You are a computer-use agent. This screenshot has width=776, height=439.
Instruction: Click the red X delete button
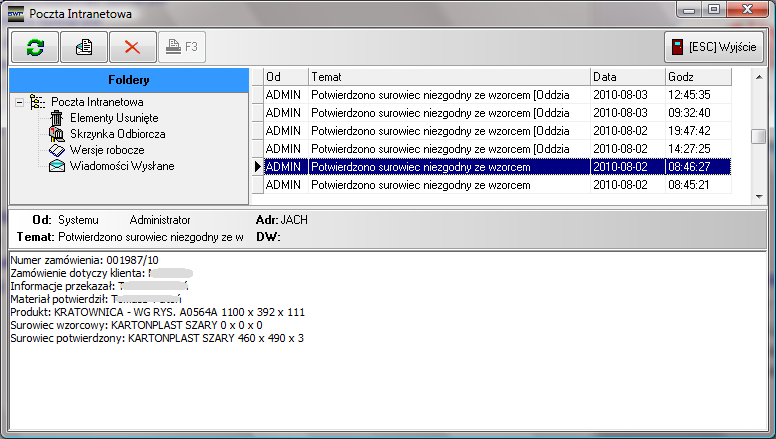(x=133, y=47)
